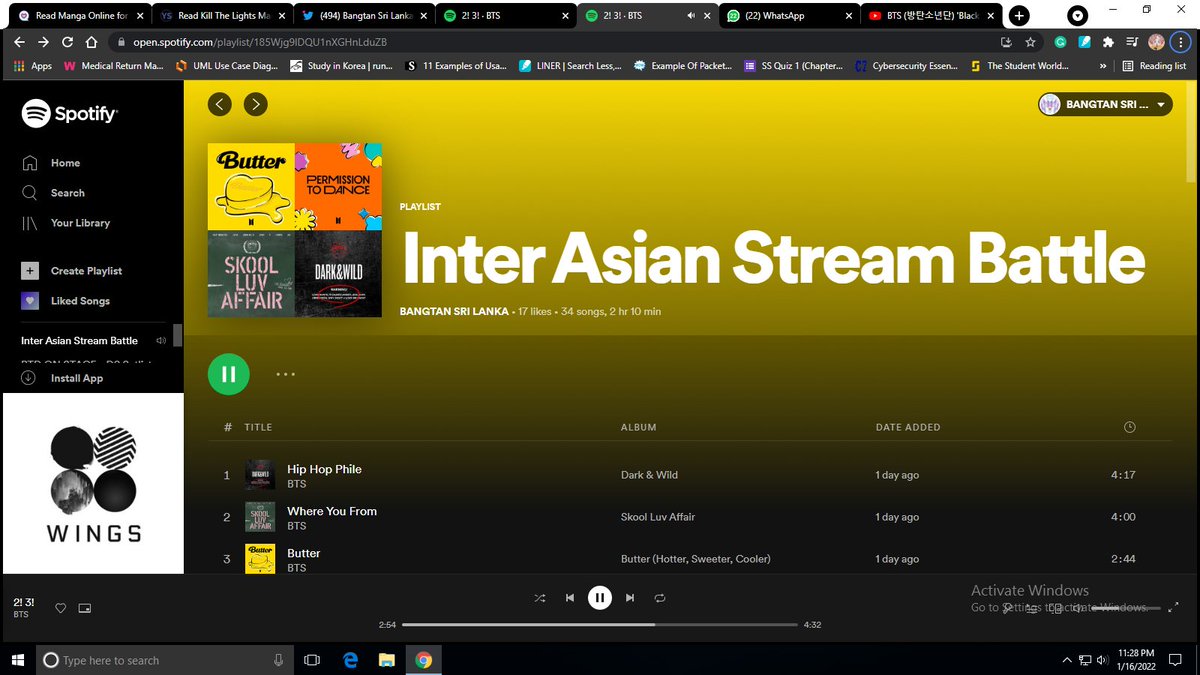Toggle picture-in-picture mini player icon
This screenshot has height=675, width=1200.
(85, 608)
